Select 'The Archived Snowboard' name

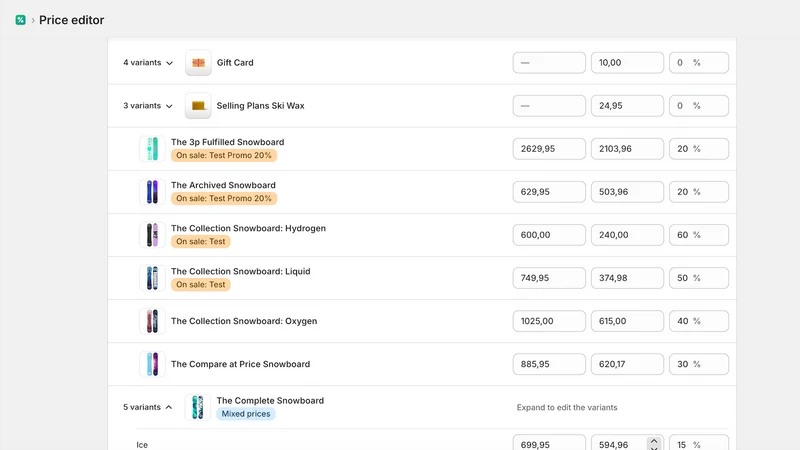(223, 185)
